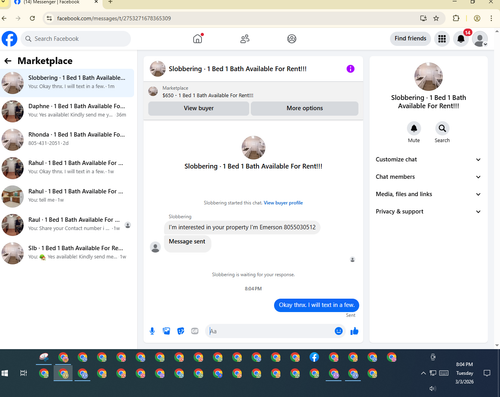Image resolution: width=500 pixels, height=397 pixels.
Task: Open the notifications bell with 14 badge
Action: pyautogui.click(x=461, y=39)
